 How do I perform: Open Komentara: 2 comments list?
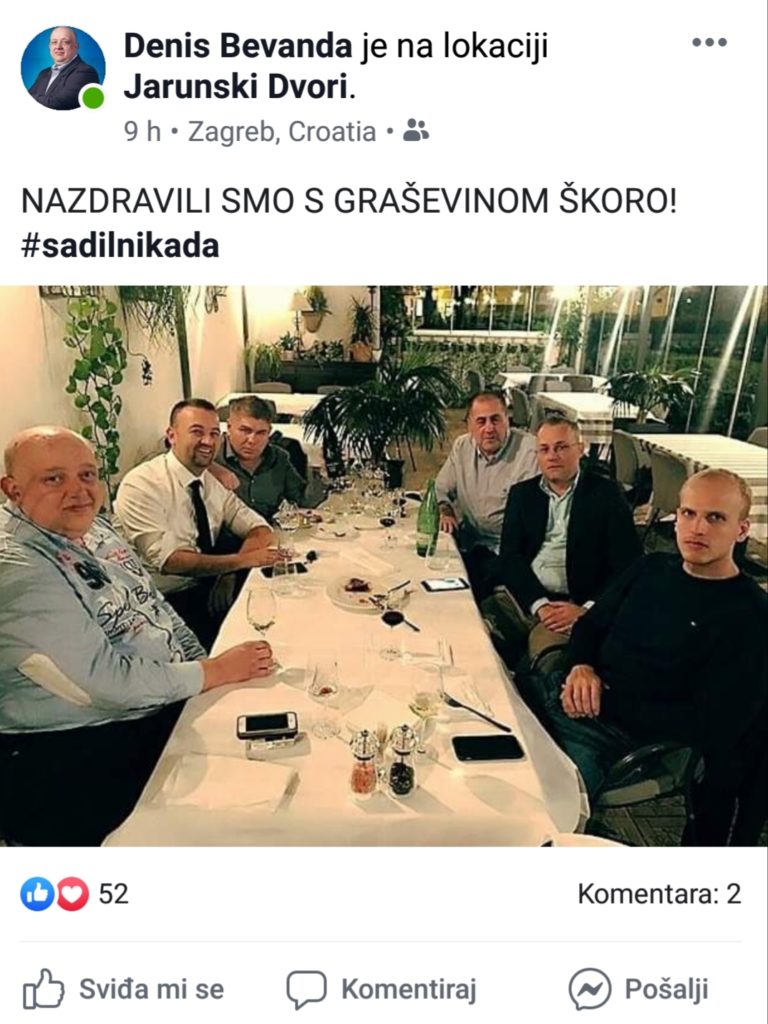pyautogui.click(x=660, y=894)
